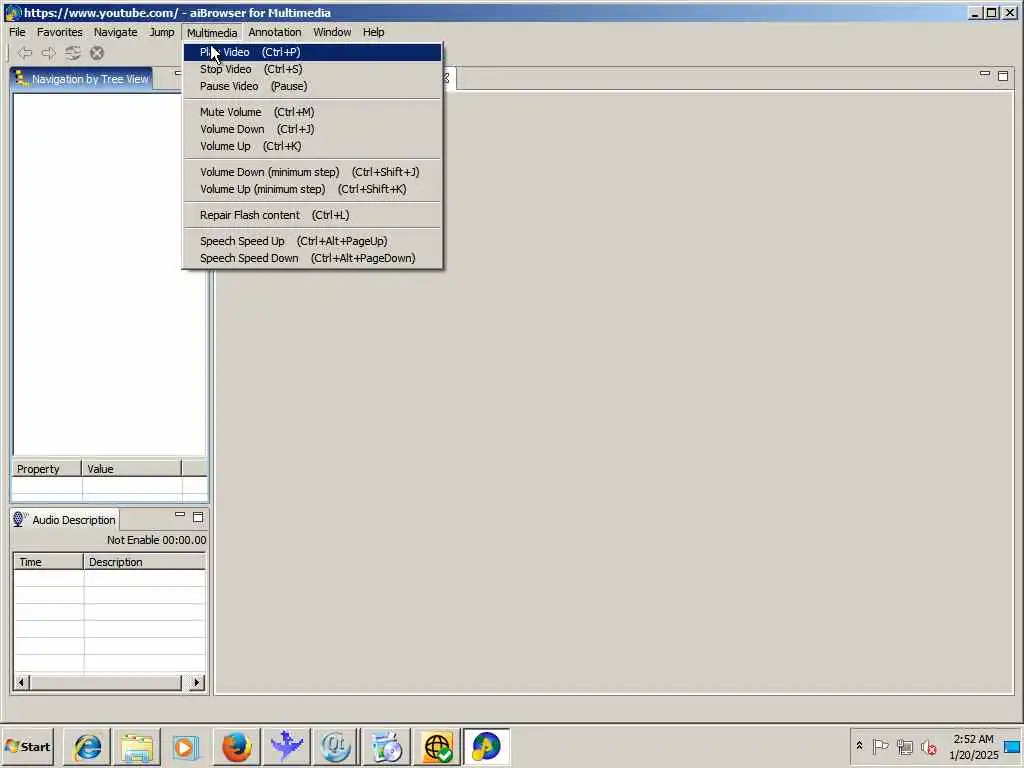Click the Property column header
This screenshot has width=1024, height=768.
click(47, 469)
